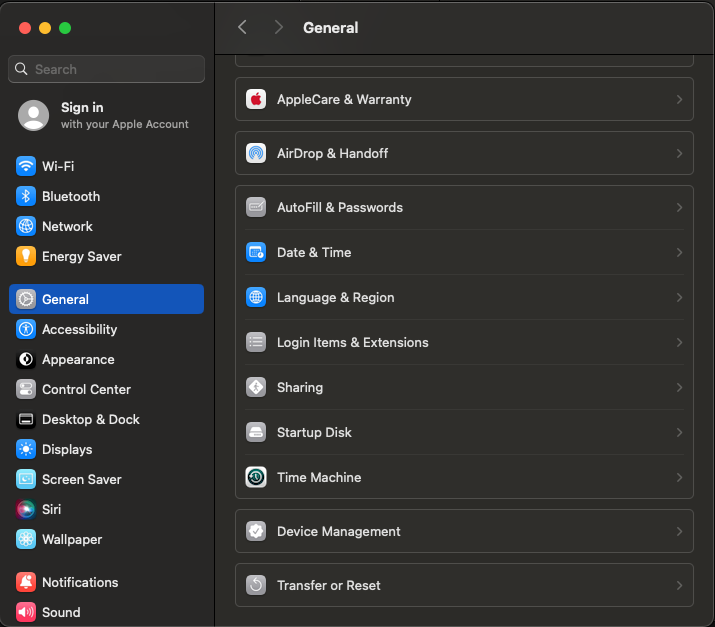Go forward with the right arrow
This screenshot has height=627, width=715.
point(279,27)
